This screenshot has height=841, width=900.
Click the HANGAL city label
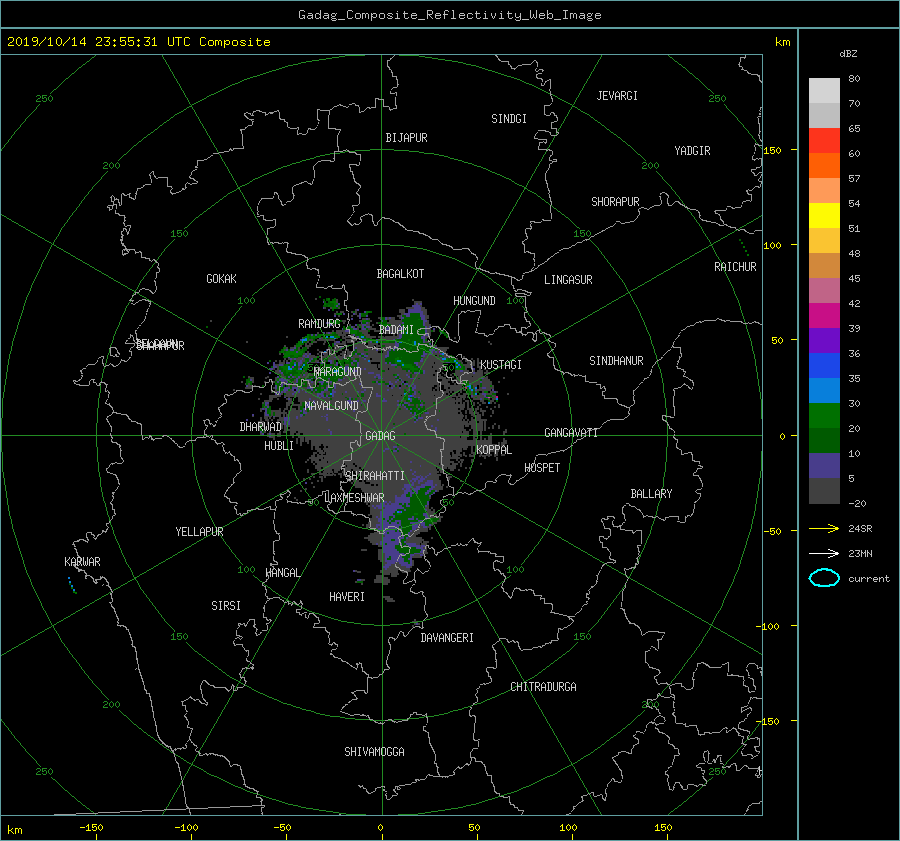(x=282, y=573)
